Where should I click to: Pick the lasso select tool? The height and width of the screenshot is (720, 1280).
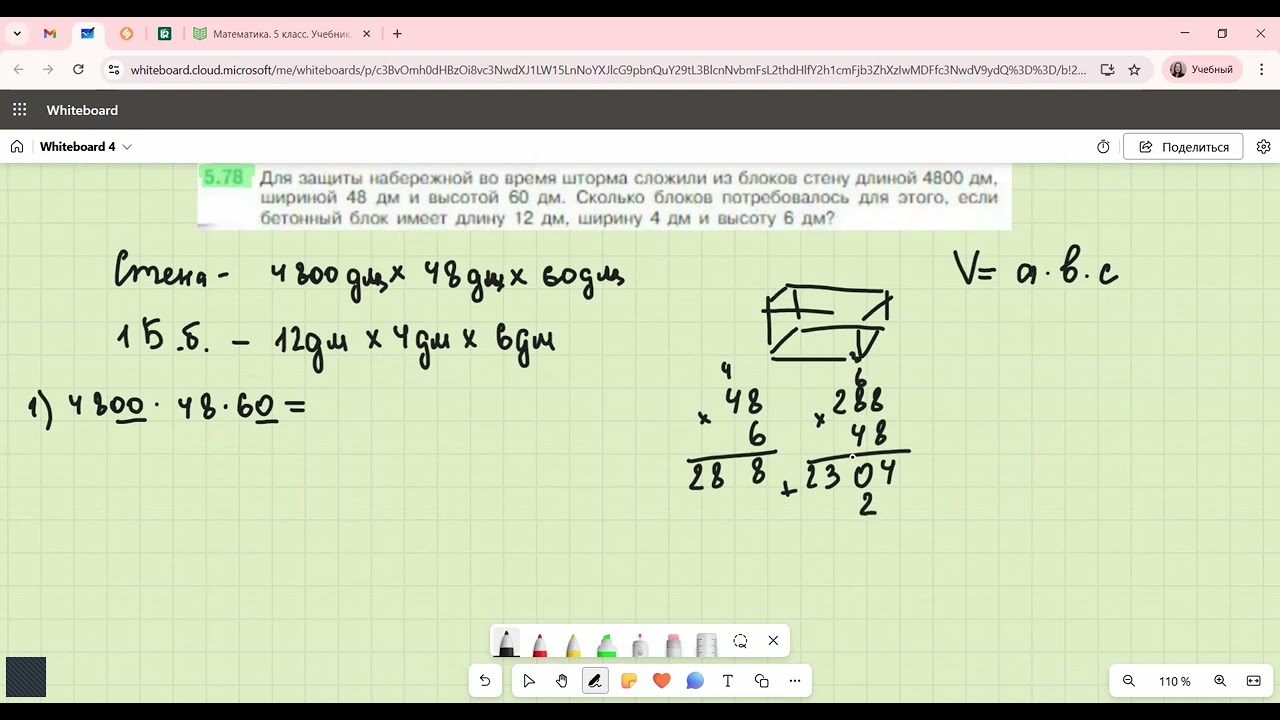click(x=740, y=641)
